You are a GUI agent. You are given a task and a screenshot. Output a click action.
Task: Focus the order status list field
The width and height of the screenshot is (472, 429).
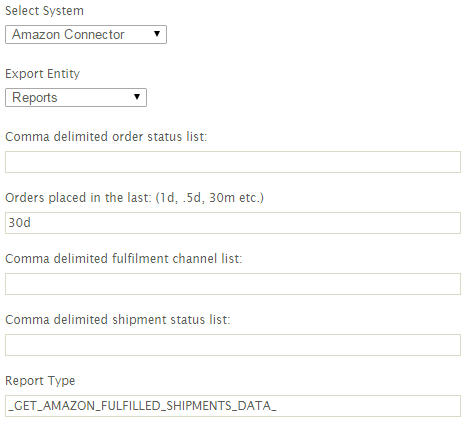pos(233,162)
